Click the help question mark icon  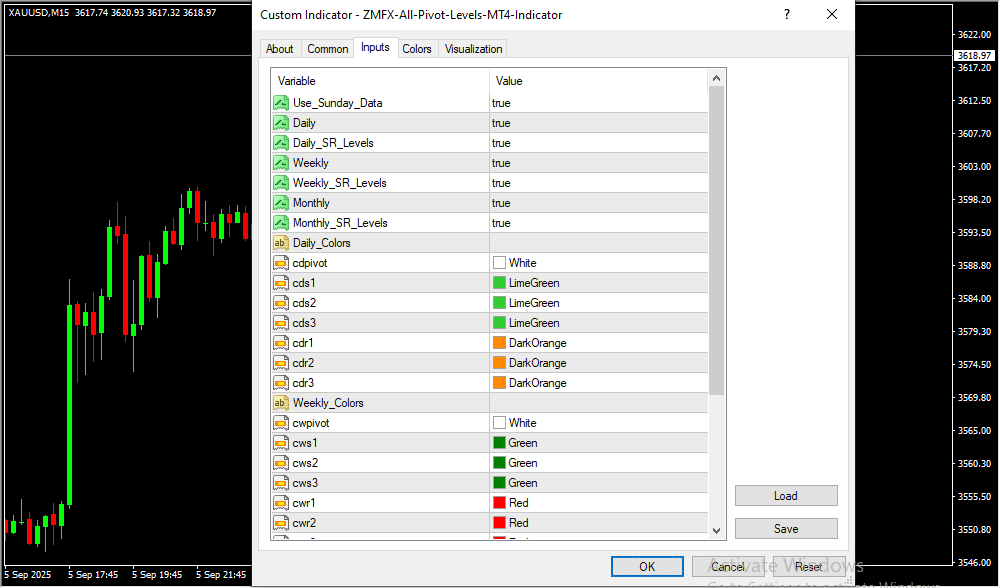(787, 15)
